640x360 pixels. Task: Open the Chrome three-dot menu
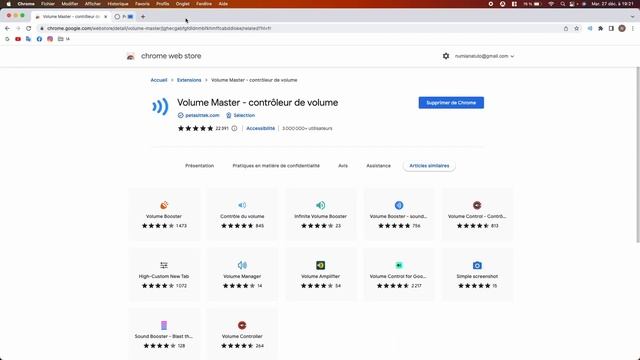point(633,28)
